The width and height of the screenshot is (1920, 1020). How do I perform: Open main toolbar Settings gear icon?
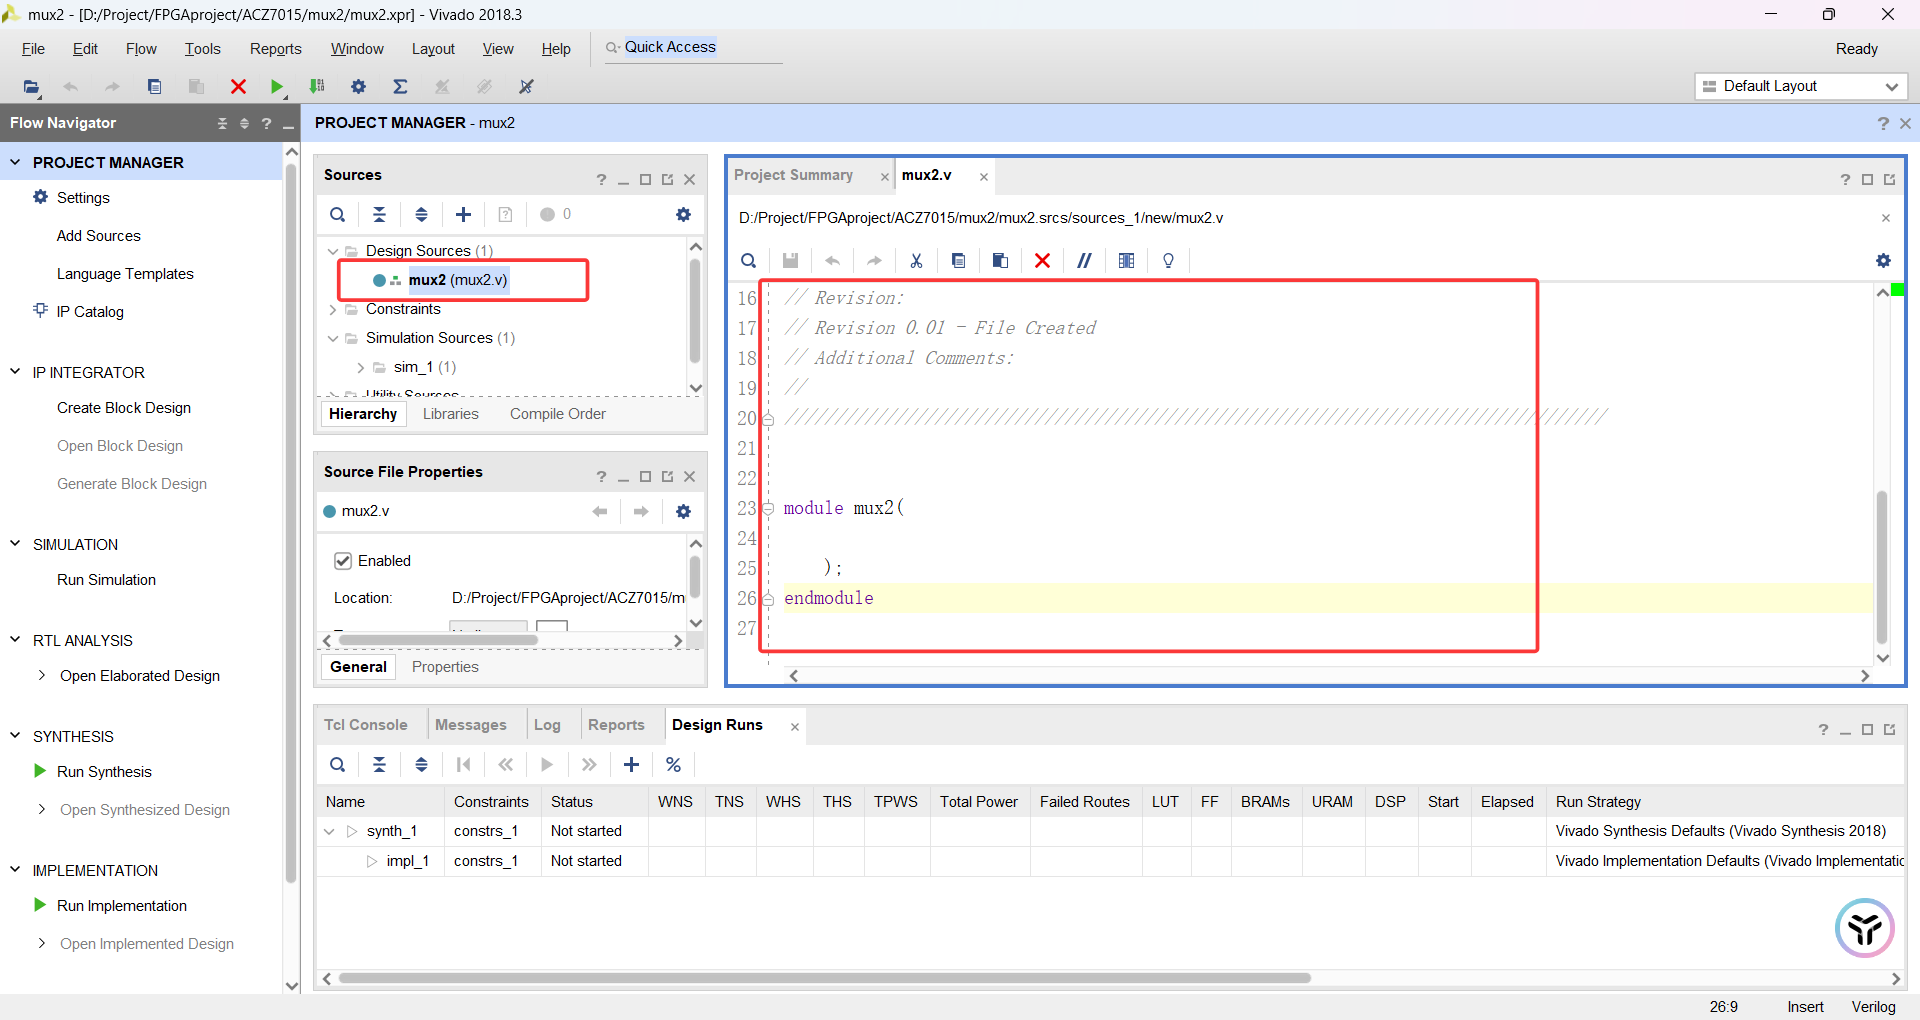[x=358, y=87]
